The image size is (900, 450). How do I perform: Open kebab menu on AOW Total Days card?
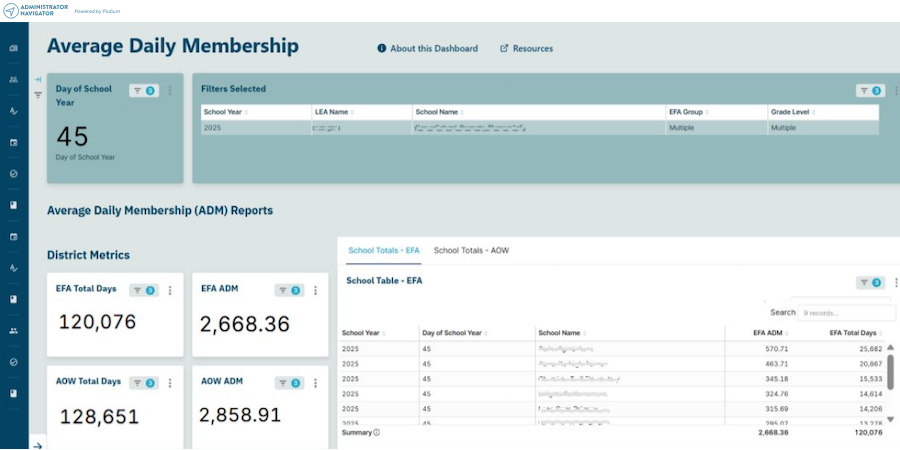point(170,383)
